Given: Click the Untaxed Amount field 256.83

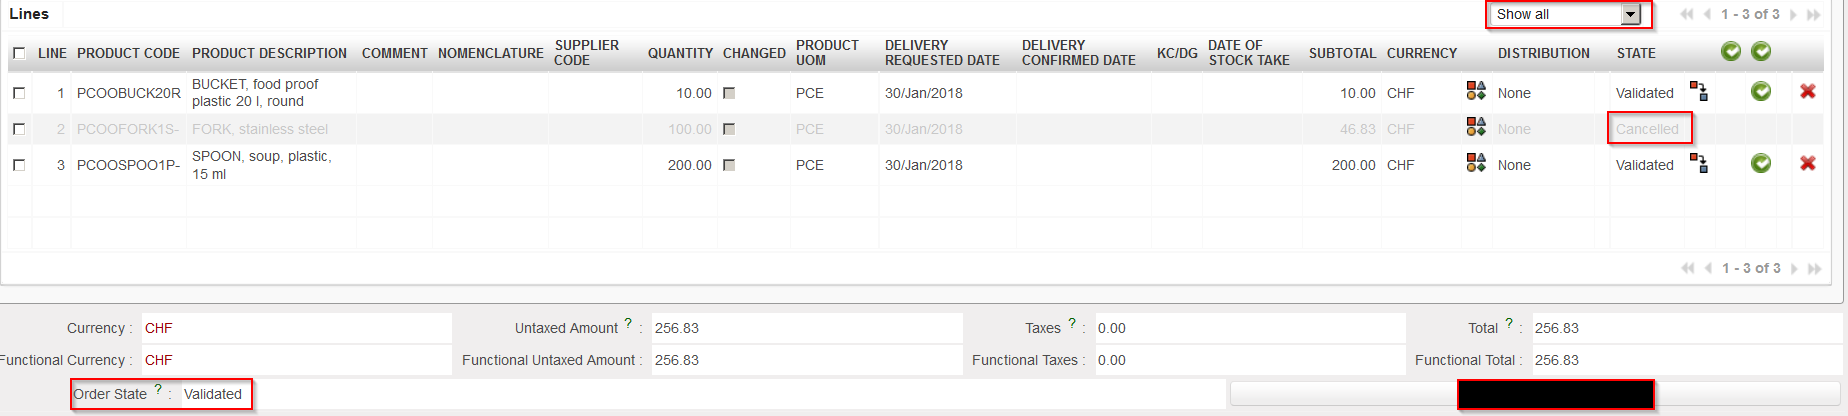Looking at the screenshot, I should click(x=806, y=328).
